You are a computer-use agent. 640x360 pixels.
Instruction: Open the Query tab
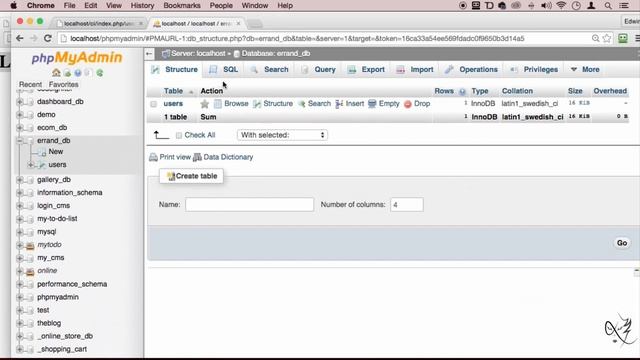pyautogui.click(x=318, y=69)
